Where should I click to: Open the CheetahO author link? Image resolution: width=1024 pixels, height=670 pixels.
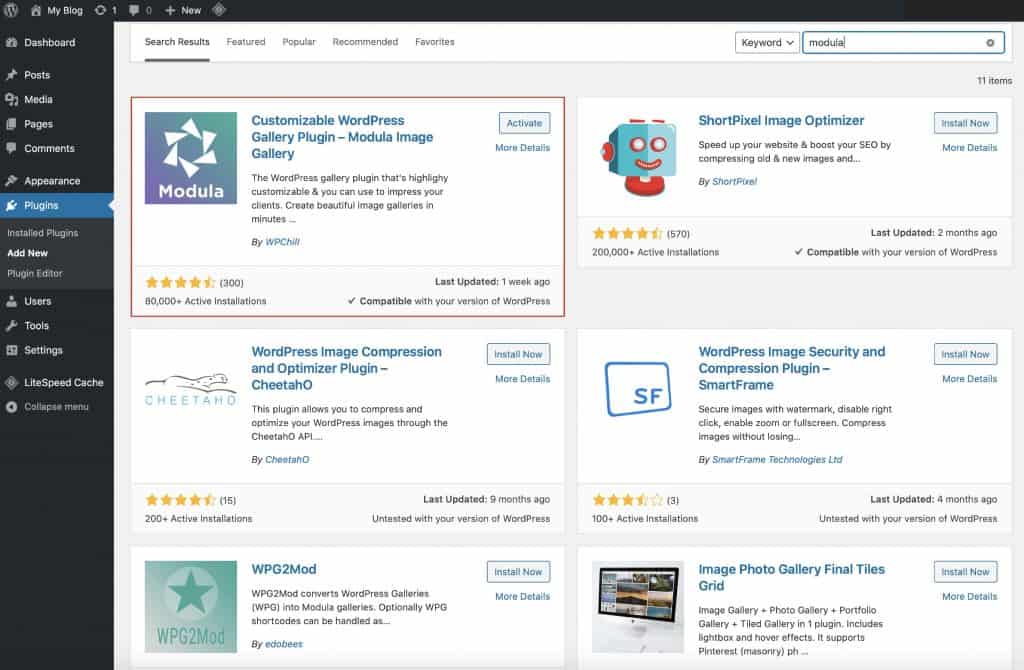pos(287,460)
